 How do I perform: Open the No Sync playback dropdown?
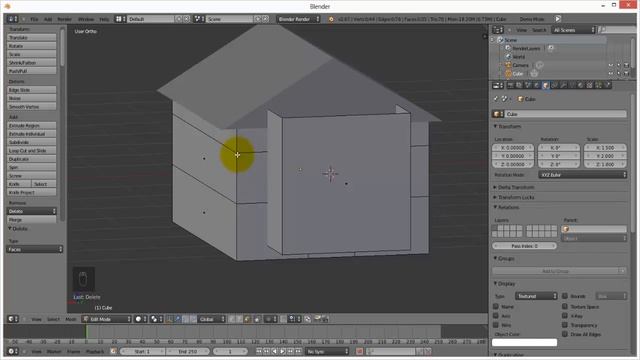[327, 351]
